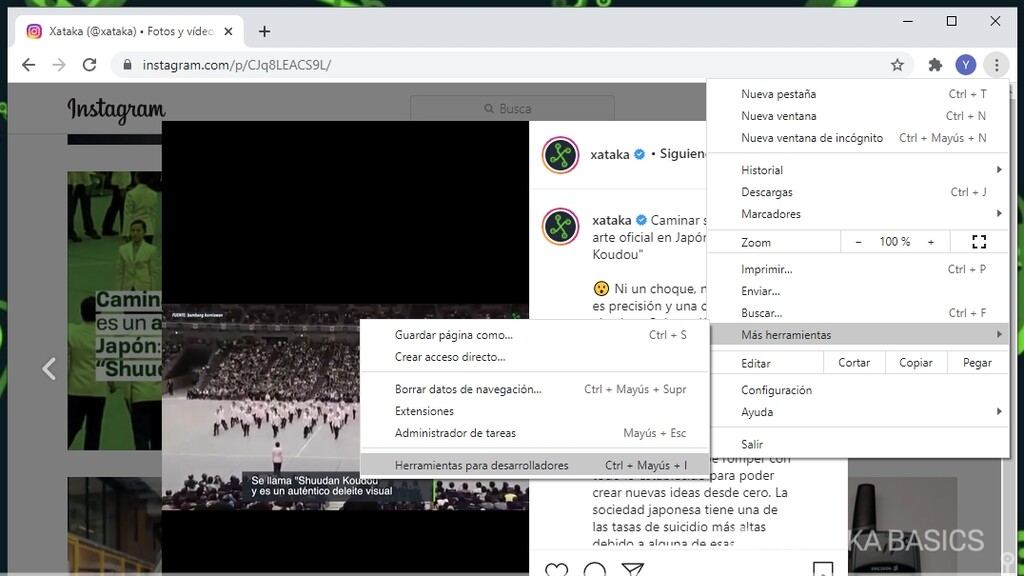
Task: Increase zoom with the plus button
Action: pyautogui.click(x=931, y=242)
